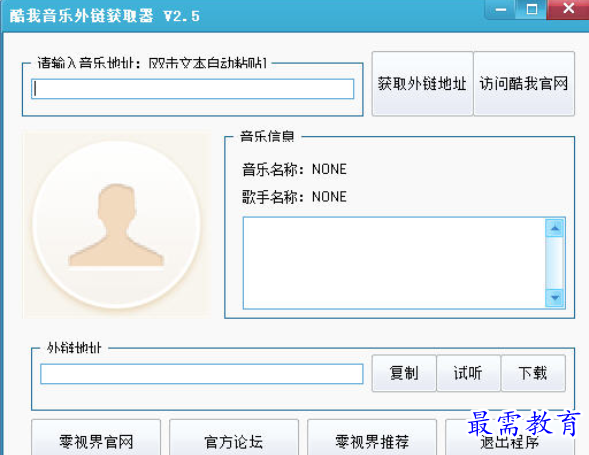The height and width of the screenshot is (455, 589).
Task: Click inside the music info text area
Action: 394,263
